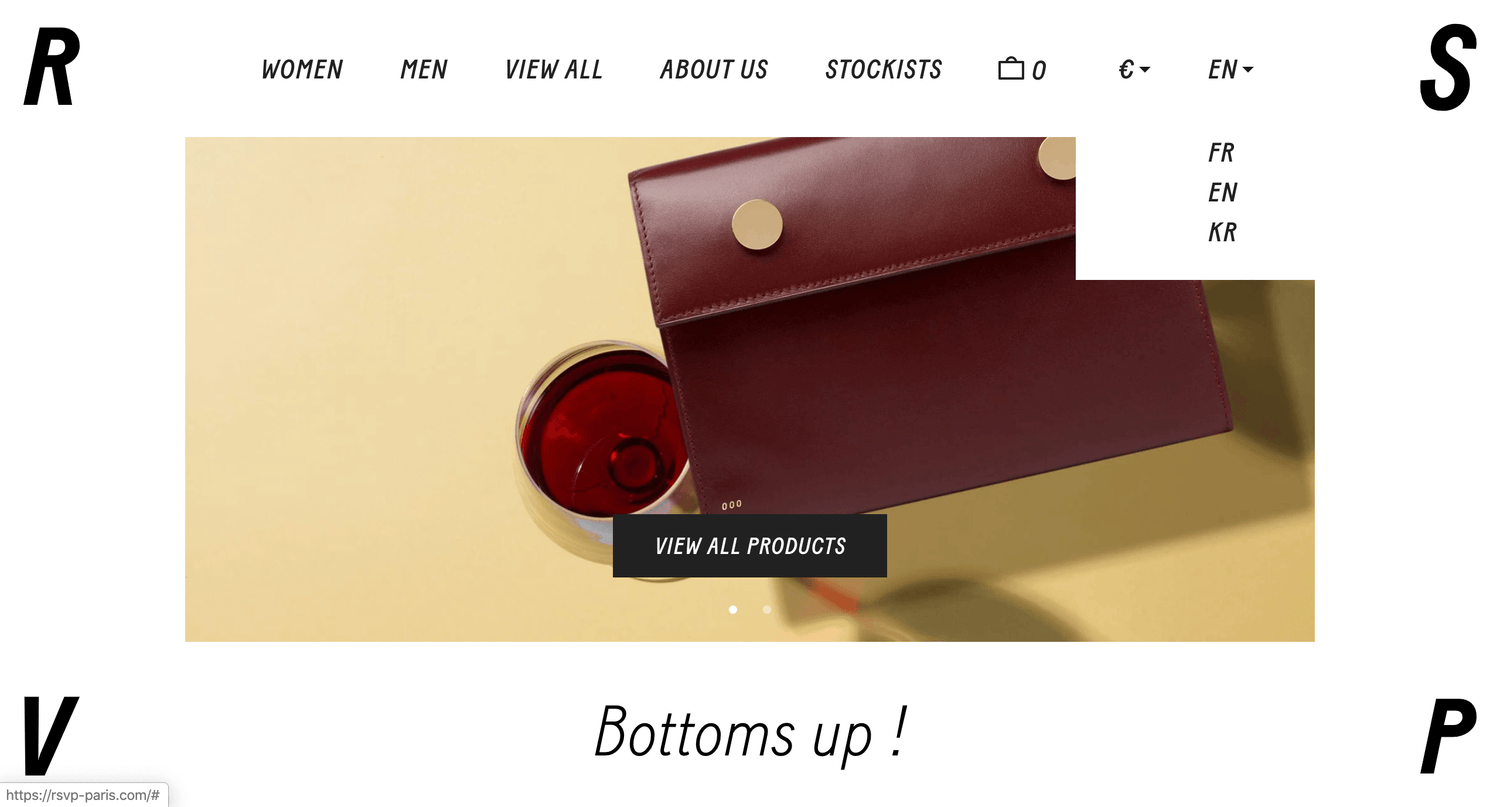Go to the MEN section

[x=424, y=69]
